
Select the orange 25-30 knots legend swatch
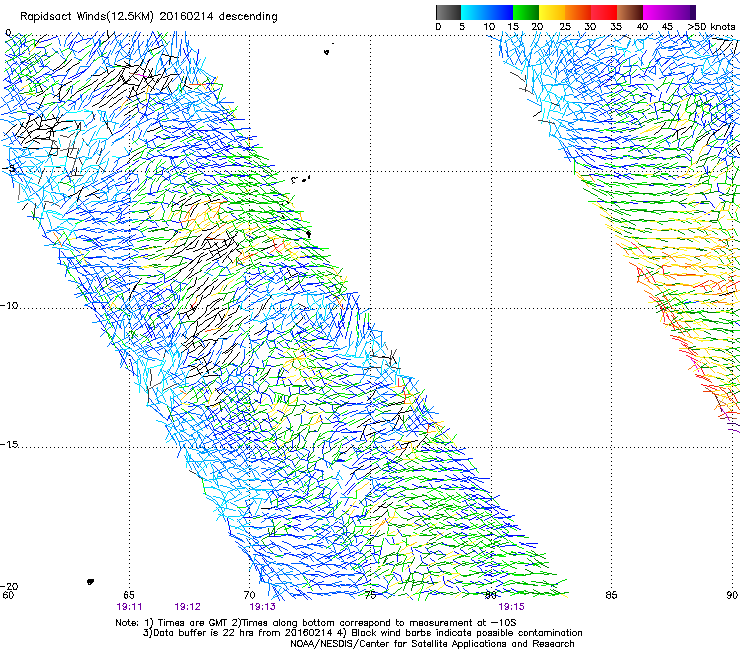click(578, 12)
